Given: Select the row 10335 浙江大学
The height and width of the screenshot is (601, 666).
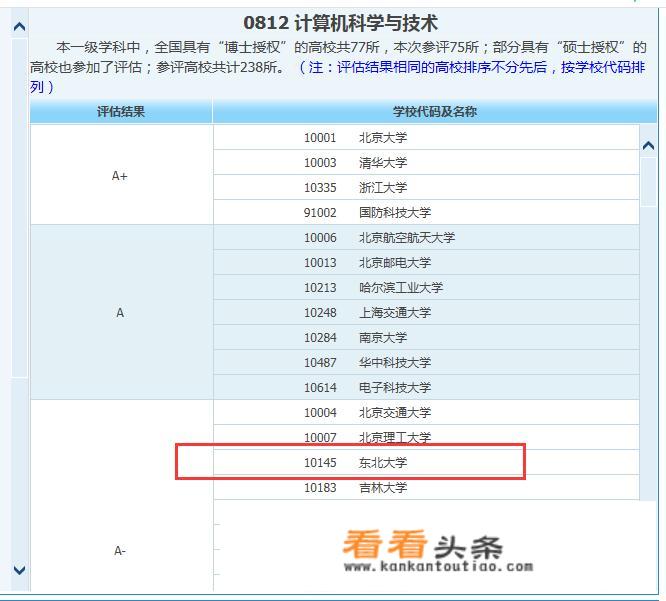Looking at the screenshot, I should (426, 187).
